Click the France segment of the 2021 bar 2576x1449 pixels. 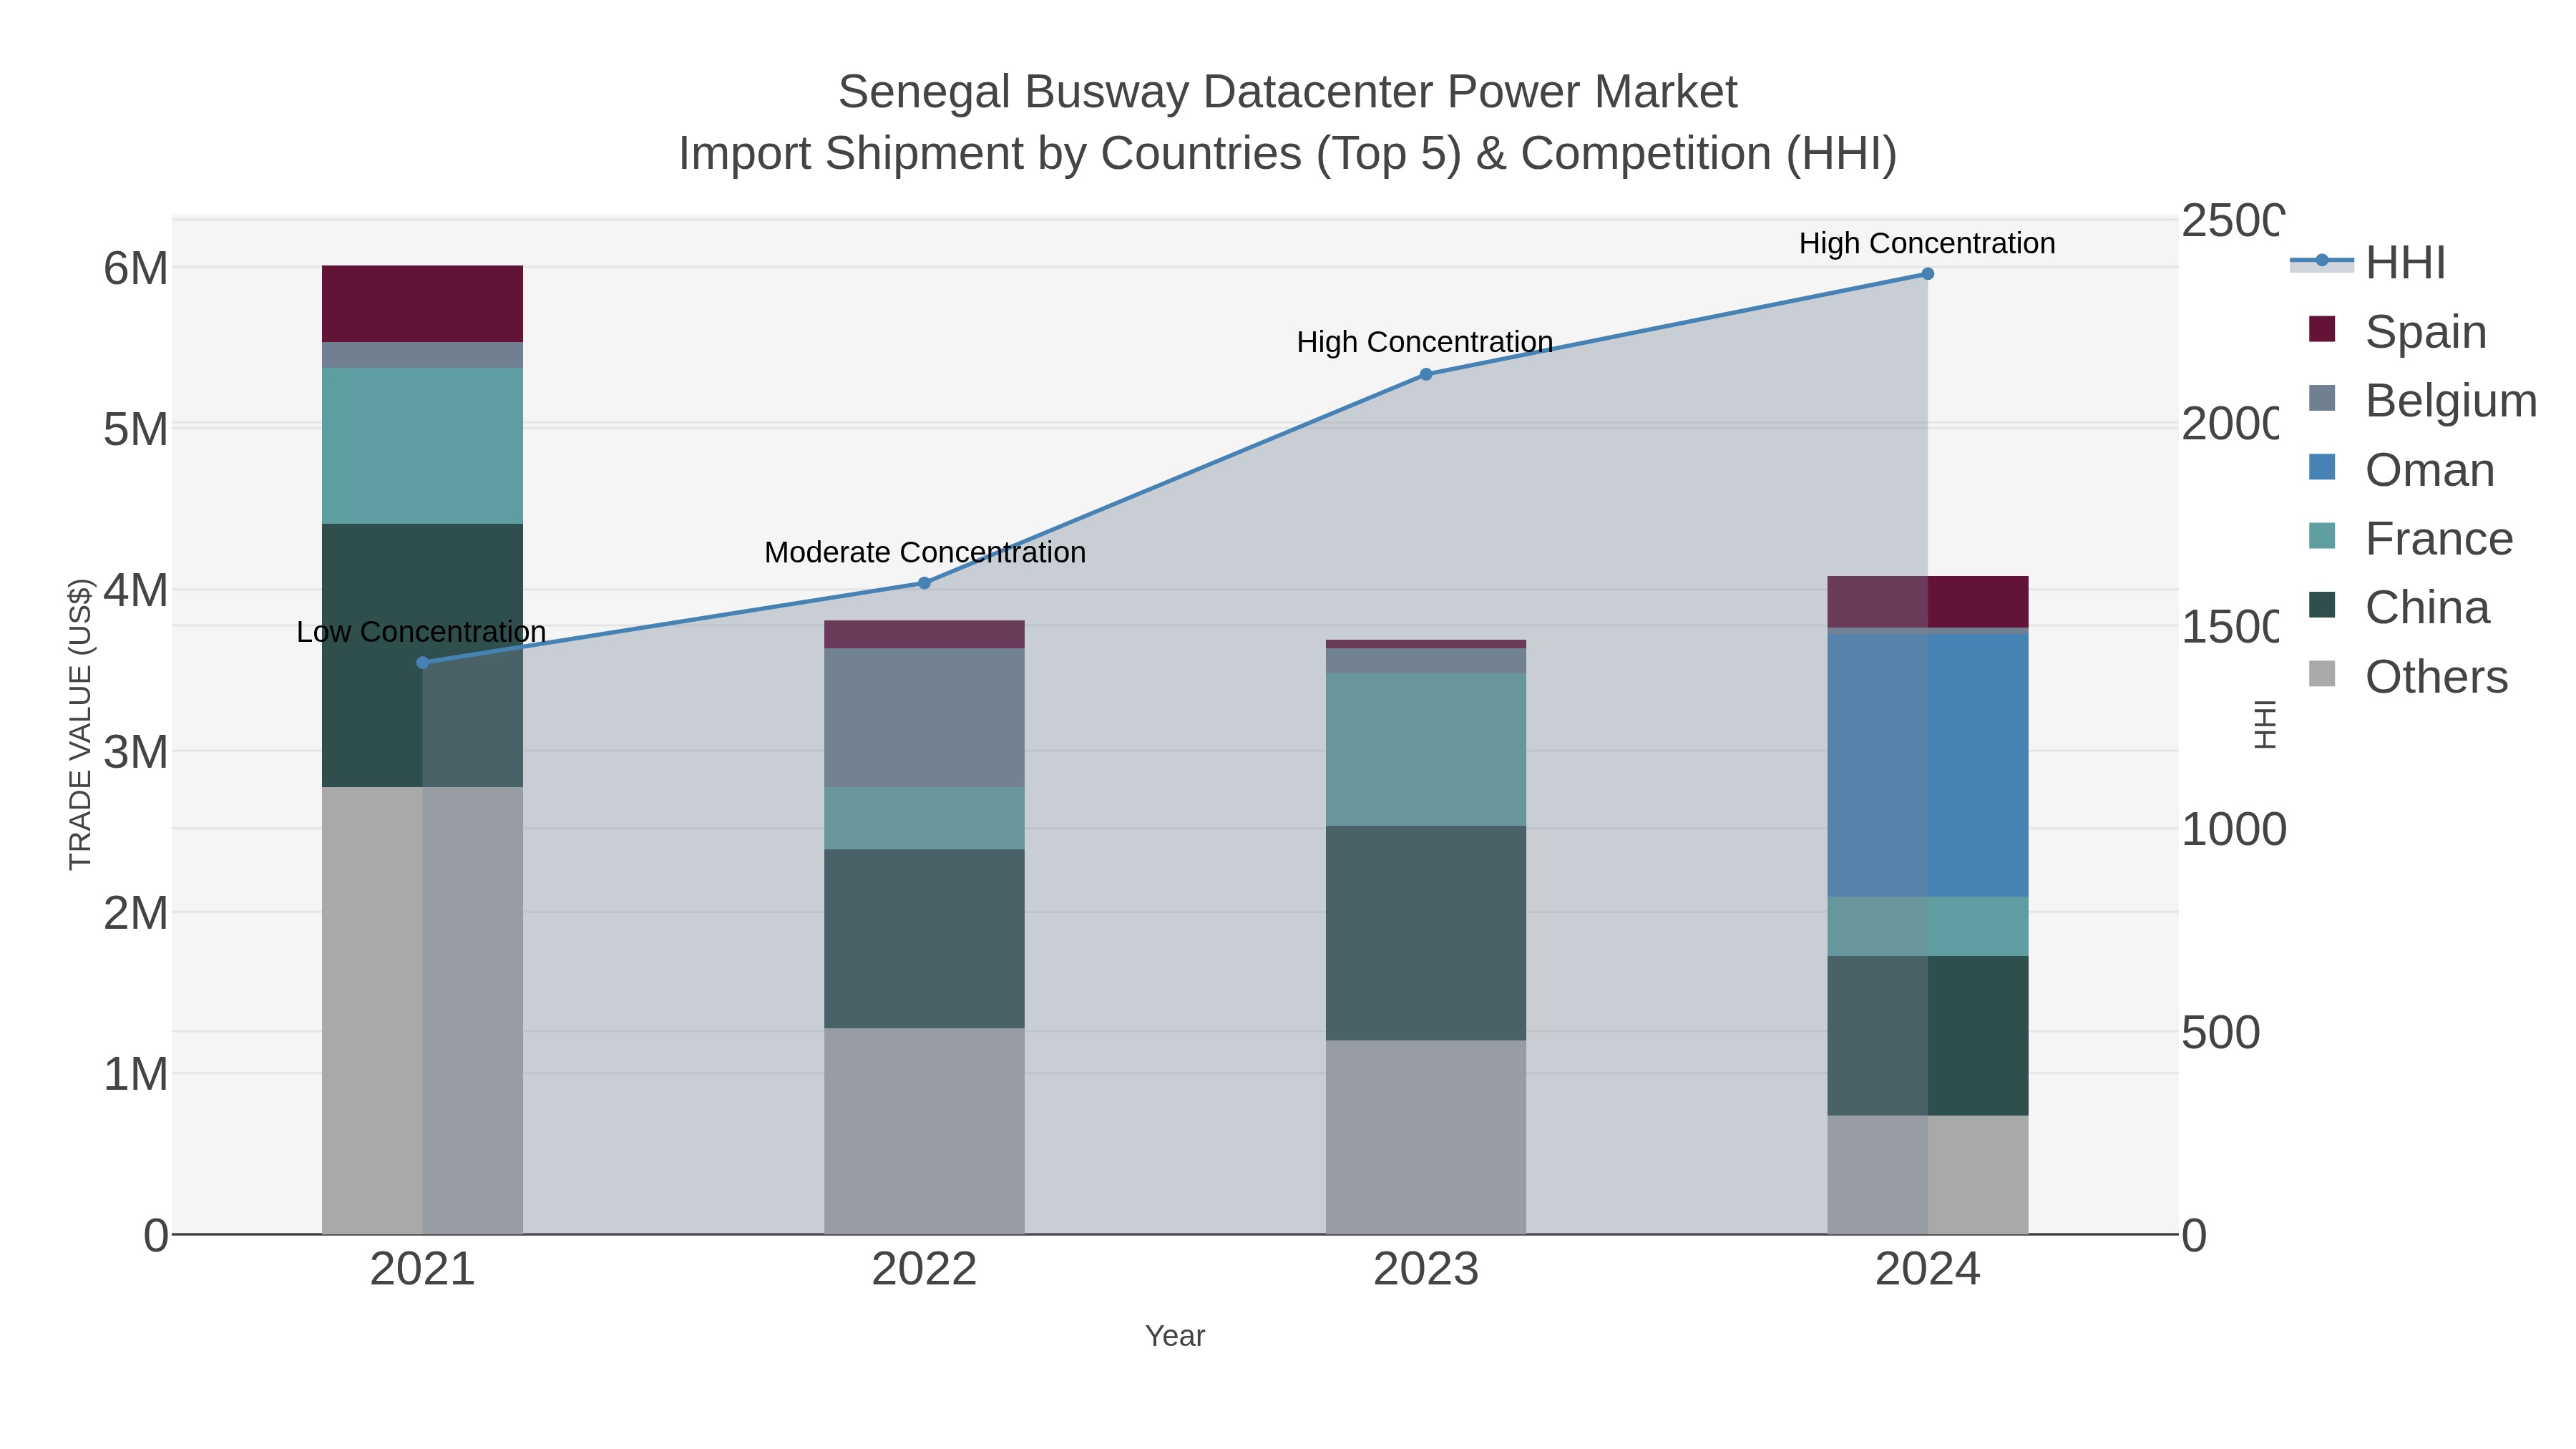[x=422, y=446]
